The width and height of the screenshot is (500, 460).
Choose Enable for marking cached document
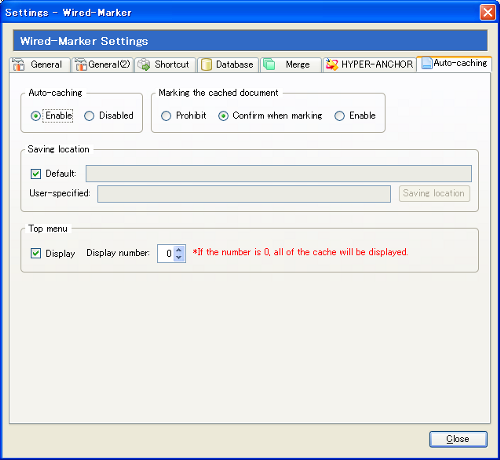pyautogui.click(x=339, y=116)
